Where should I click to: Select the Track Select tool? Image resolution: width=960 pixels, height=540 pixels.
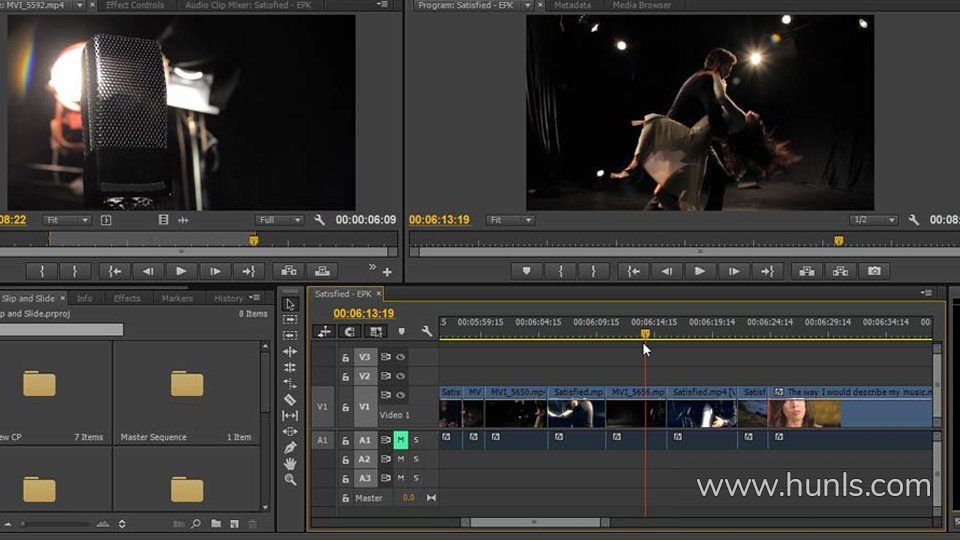[290, 320]
